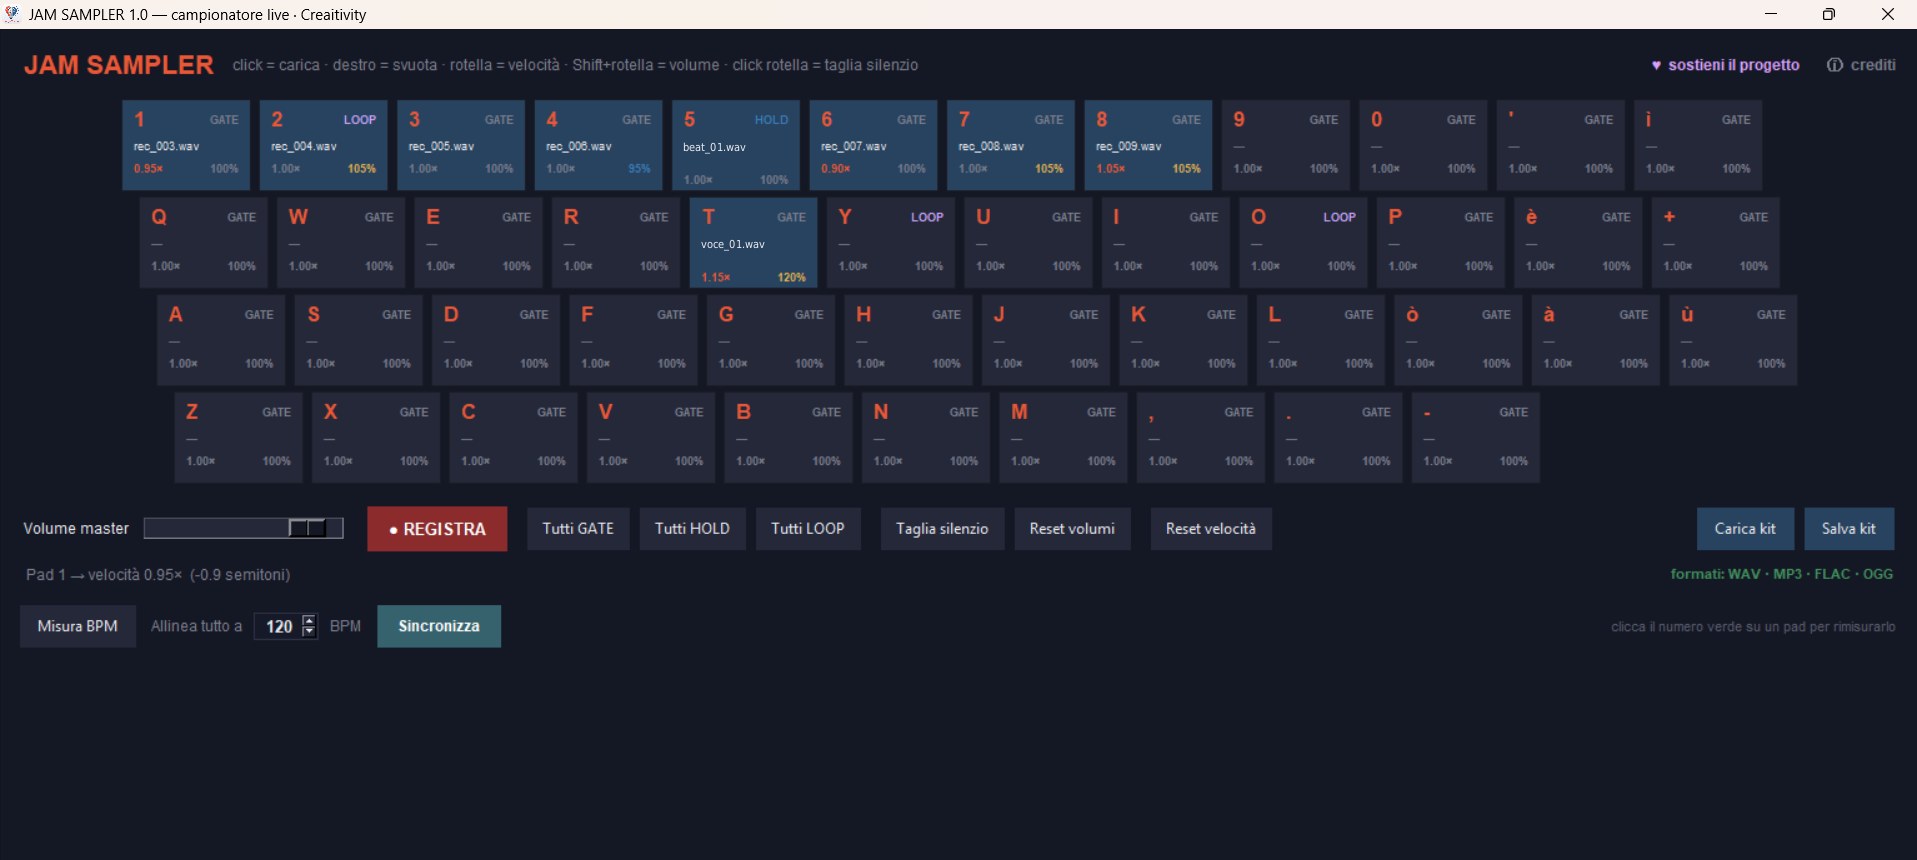Click the Taglia silenzio button
The width and height of the screenshot is (1917, 860).
pos(942,528)
